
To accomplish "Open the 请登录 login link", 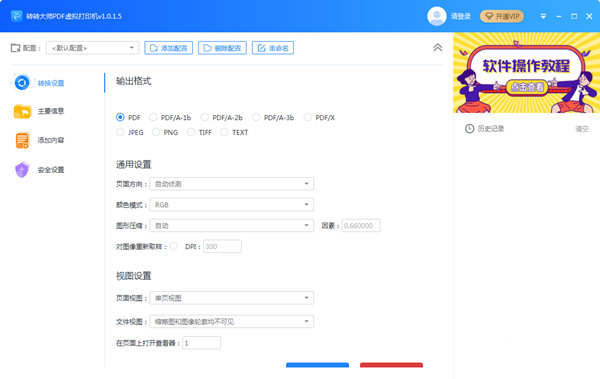I will [461, 16].
